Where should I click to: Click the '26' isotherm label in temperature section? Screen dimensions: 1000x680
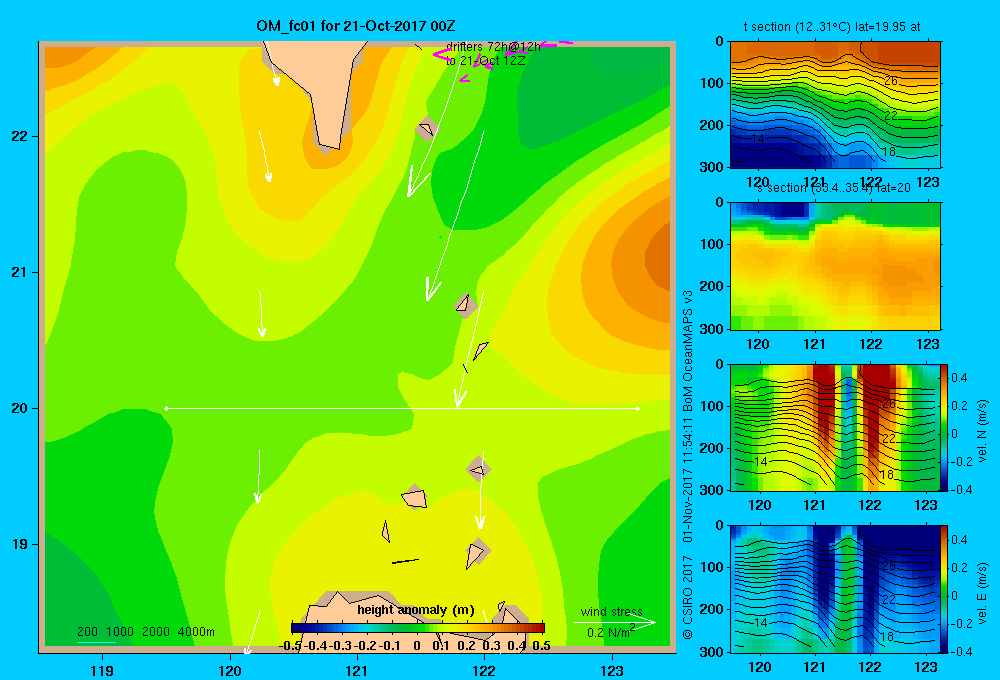click(891, 81)
